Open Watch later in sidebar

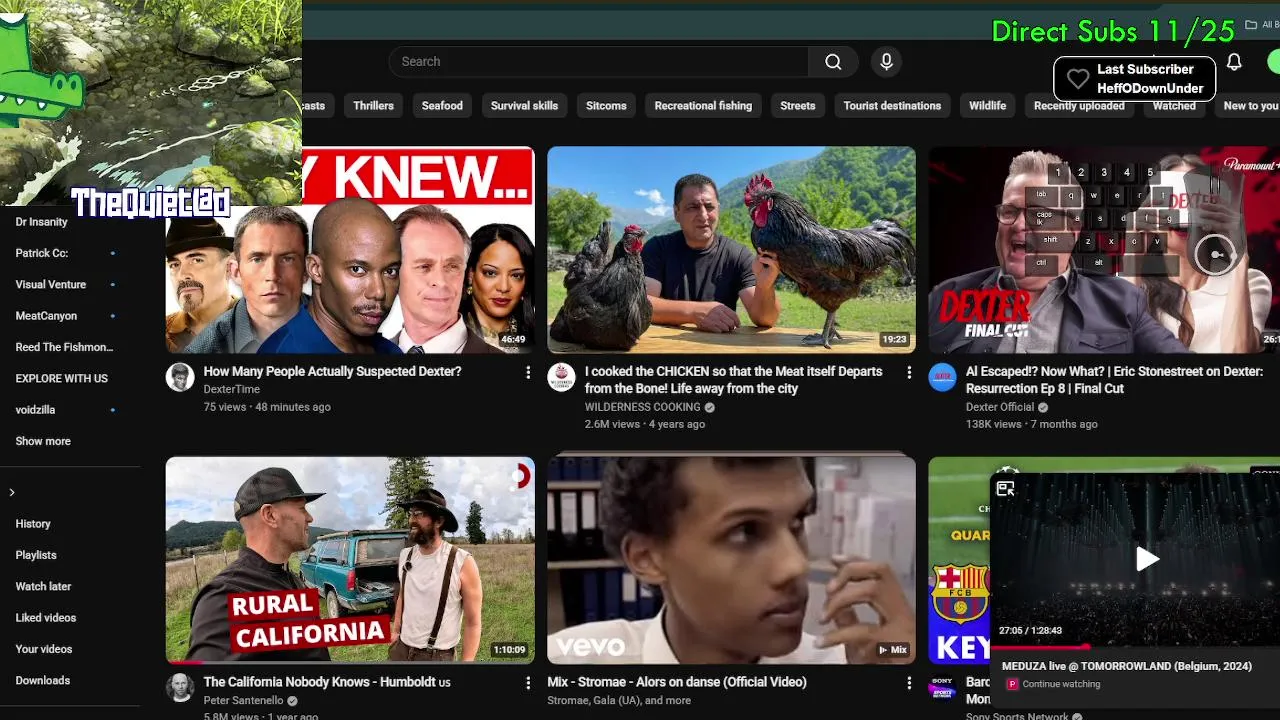[x=43, y=586]
